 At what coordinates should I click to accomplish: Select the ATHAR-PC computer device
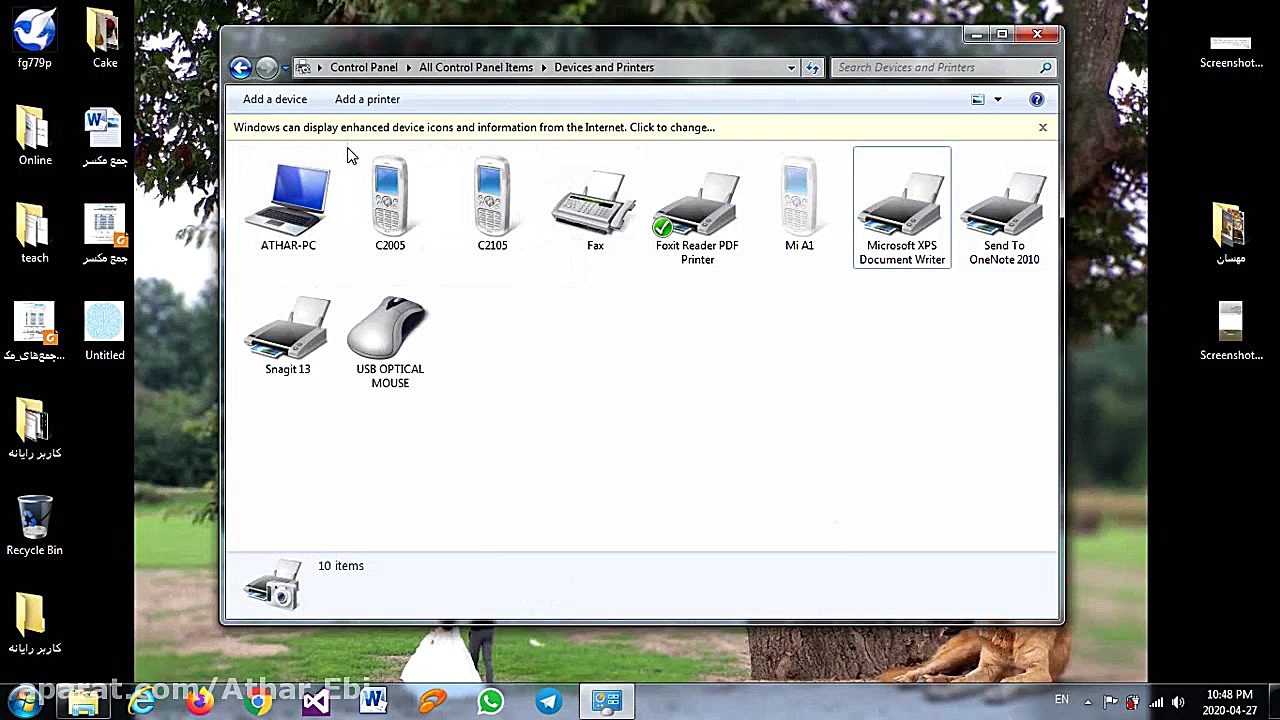point(288,208)
